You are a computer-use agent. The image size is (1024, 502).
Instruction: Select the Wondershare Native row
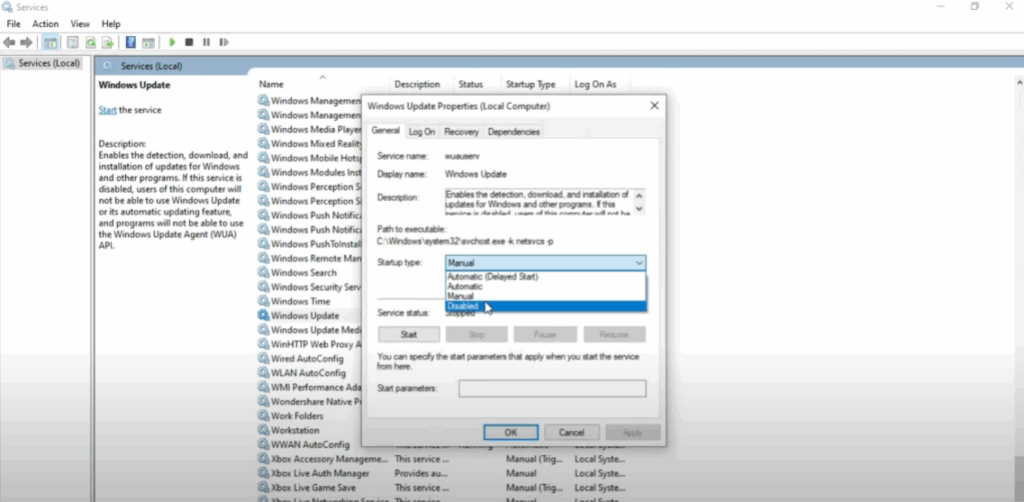[x=310, y=402]
